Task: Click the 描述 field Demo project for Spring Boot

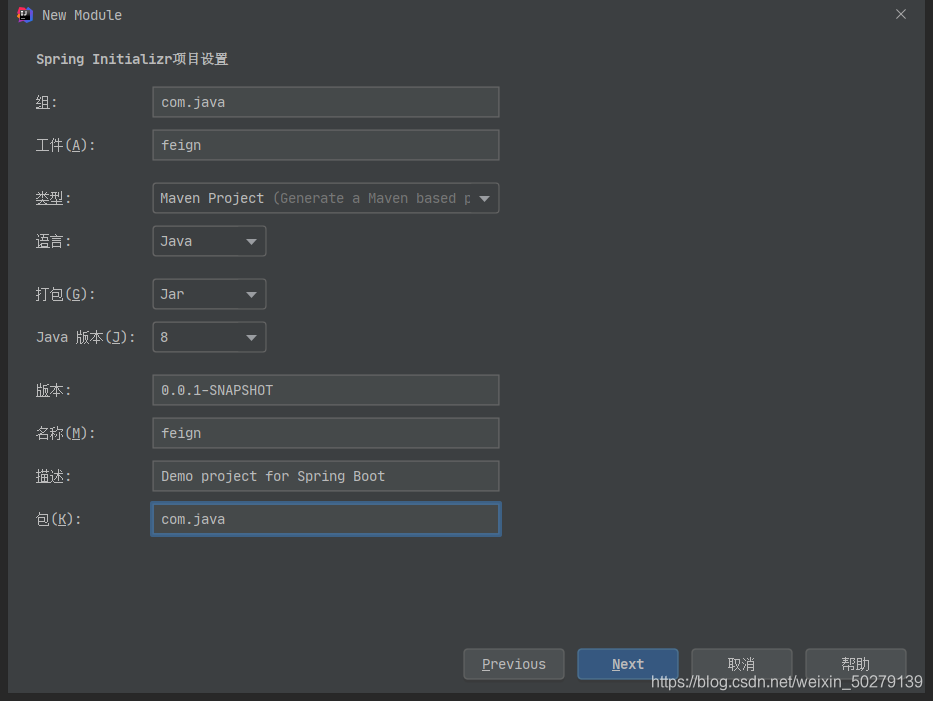Action: tap(325, 476)
